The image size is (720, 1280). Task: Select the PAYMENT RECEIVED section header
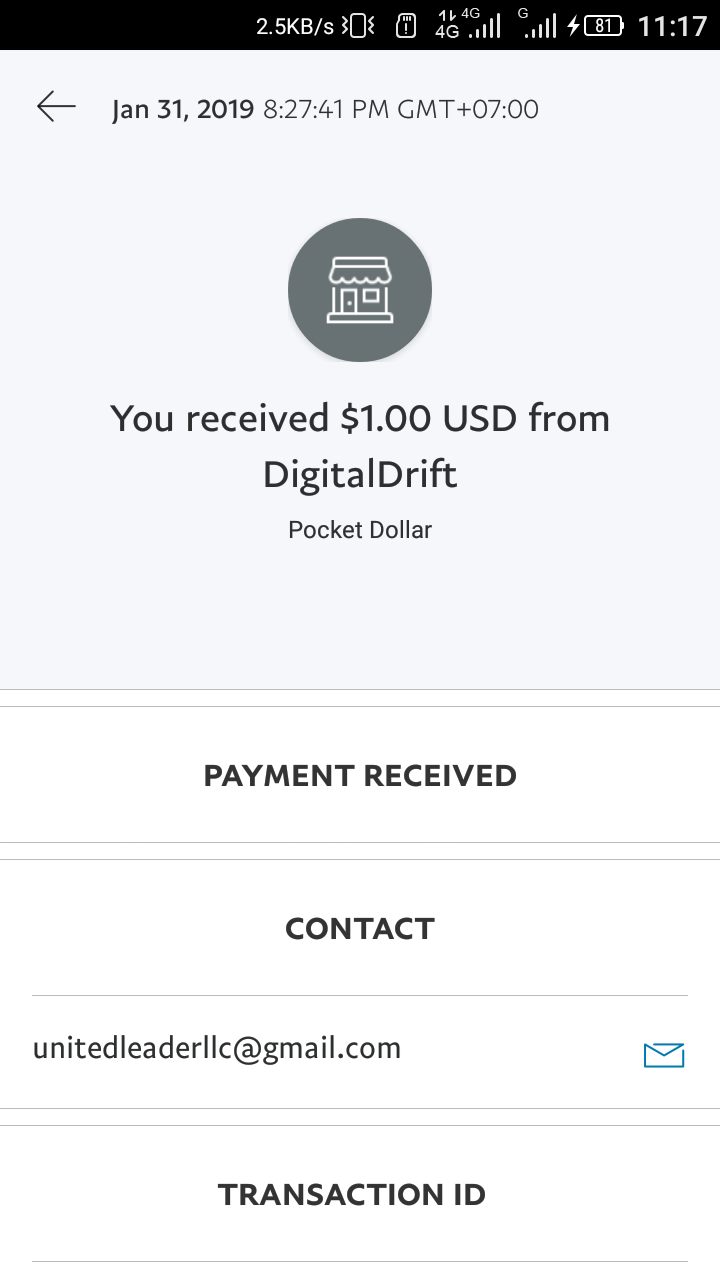click(360, 776)
